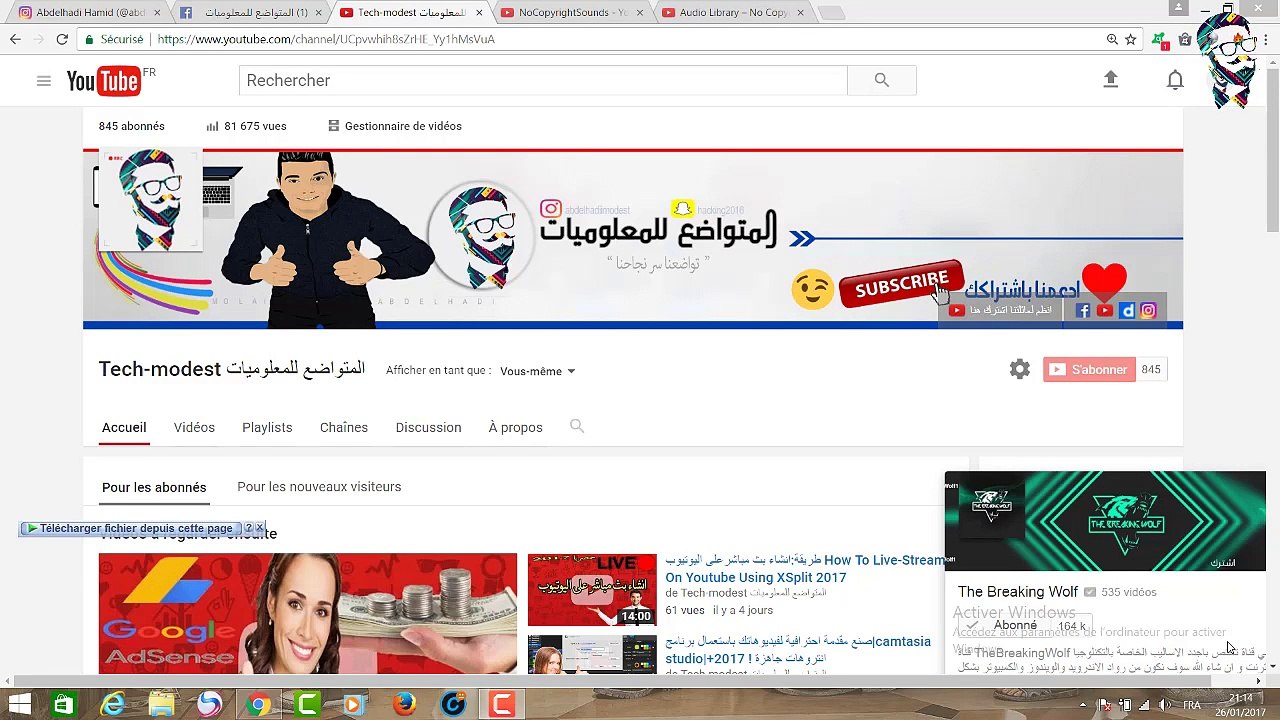Viewport: 1280px width, 720px height.
Task: Click the green lock Sécurisé icon
Action: point(89,39)
